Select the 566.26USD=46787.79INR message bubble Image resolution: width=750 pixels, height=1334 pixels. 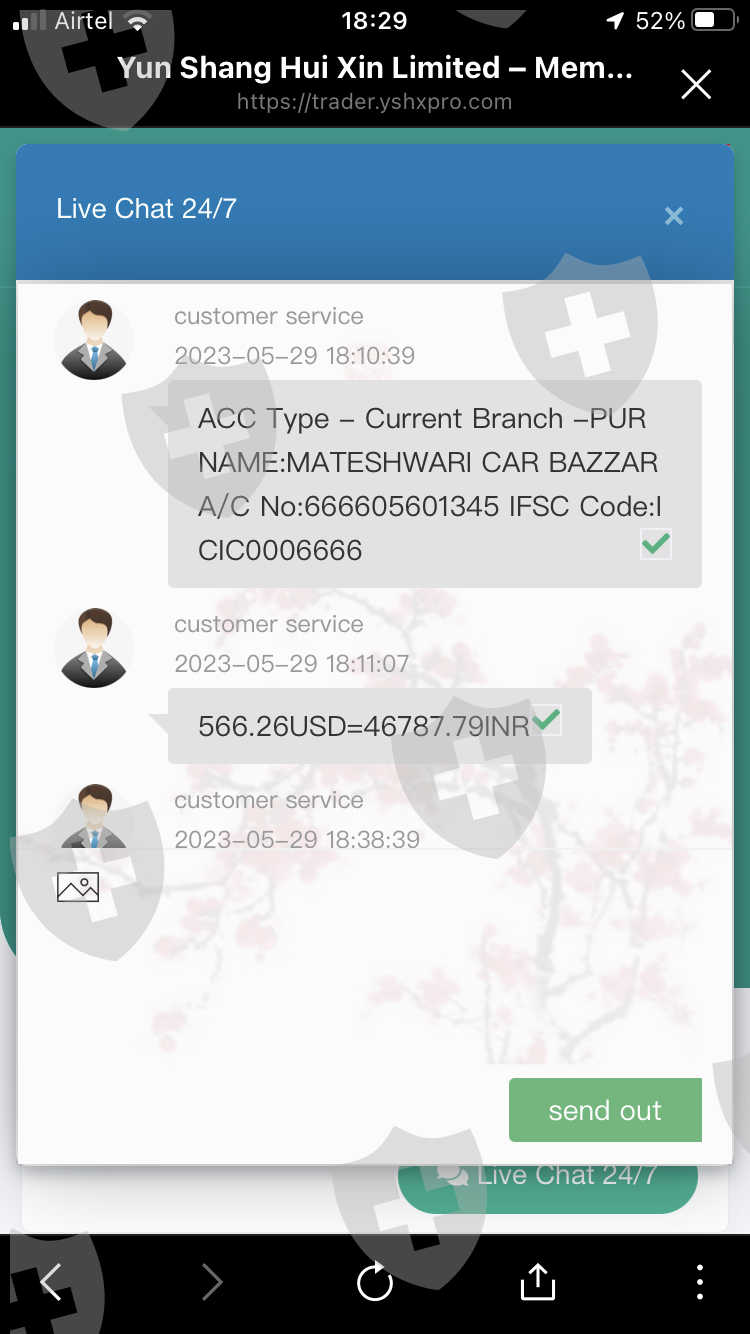pos(380,726)
